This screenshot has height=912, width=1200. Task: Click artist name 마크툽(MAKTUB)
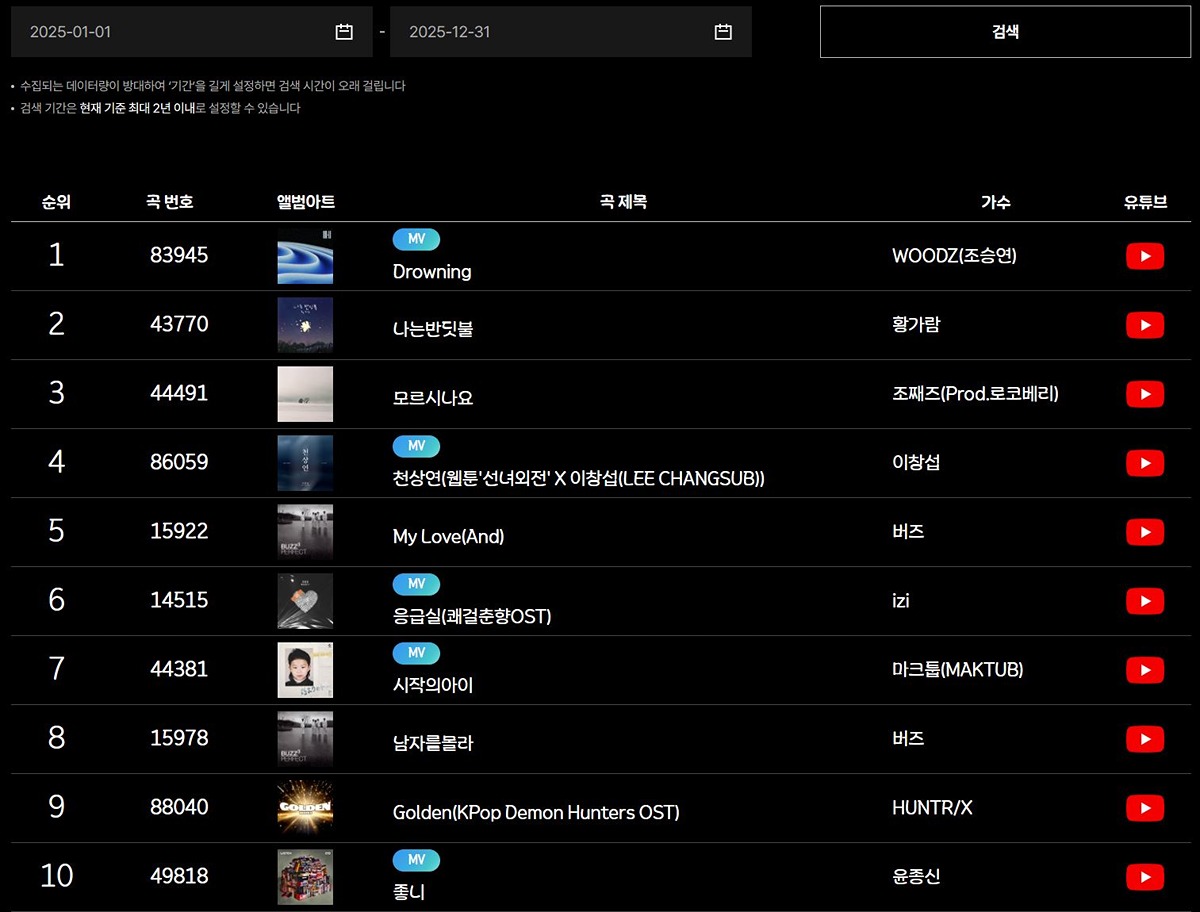tap(957, 670)
